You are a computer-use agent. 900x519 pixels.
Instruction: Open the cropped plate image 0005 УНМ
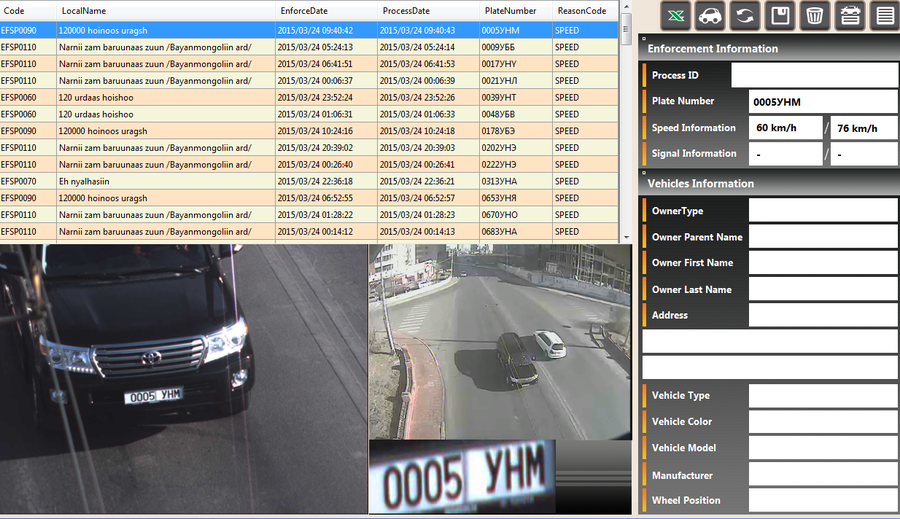pyautogui.click(x=462, y=477)
